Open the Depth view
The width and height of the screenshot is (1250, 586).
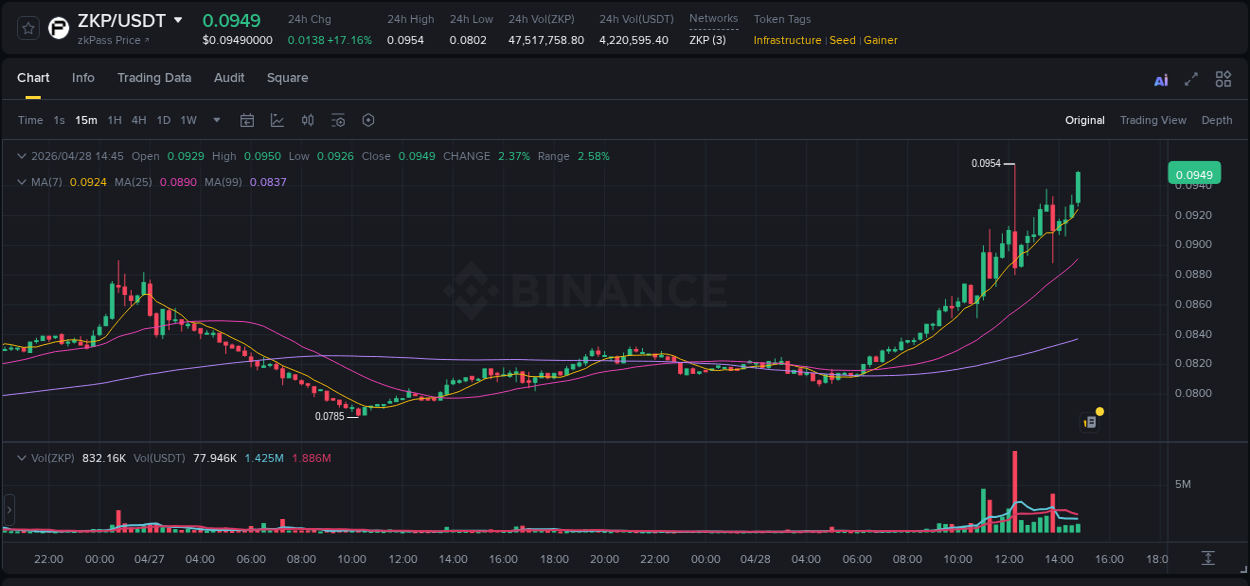[1217, 120]
